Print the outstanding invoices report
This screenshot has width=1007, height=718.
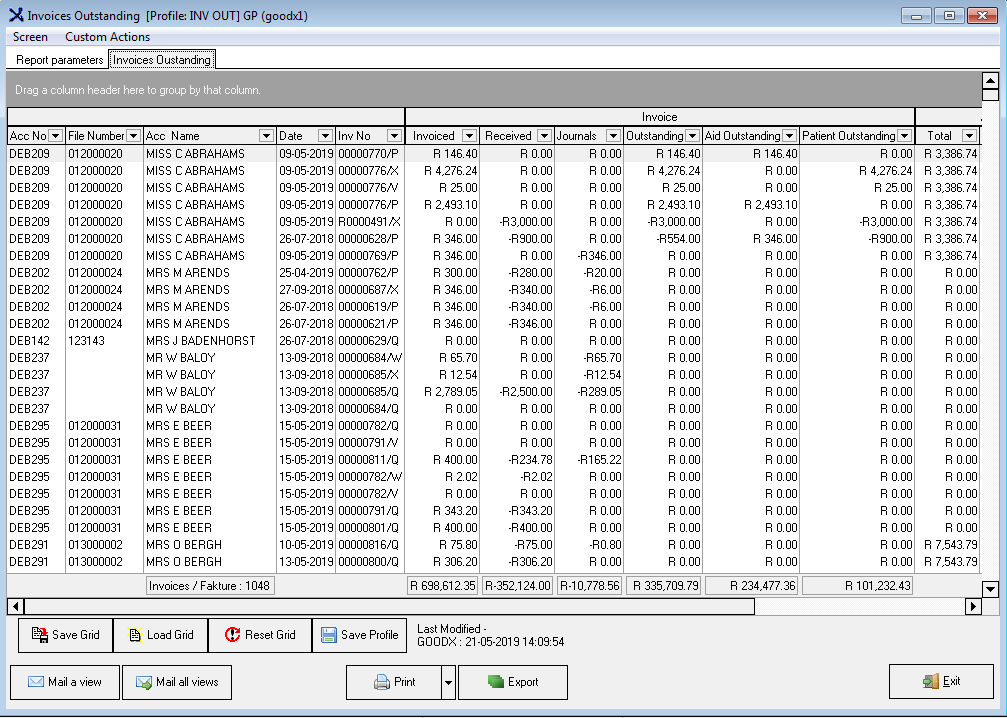coord(394,682)
